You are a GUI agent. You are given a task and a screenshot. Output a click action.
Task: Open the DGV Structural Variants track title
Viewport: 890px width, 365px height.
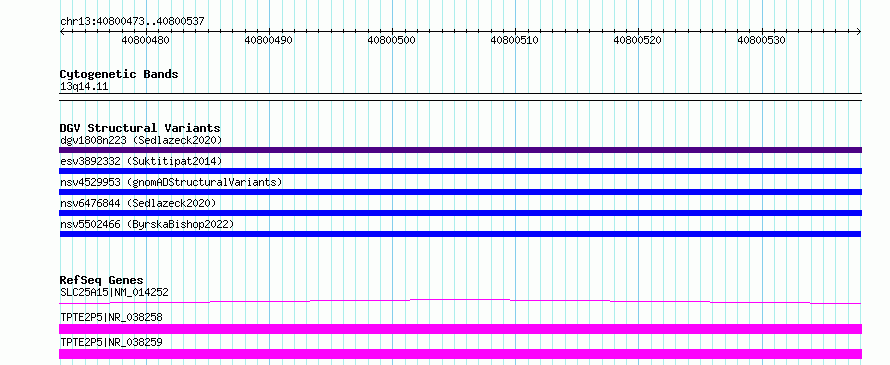pyautogui.click(x=140, y=128)
